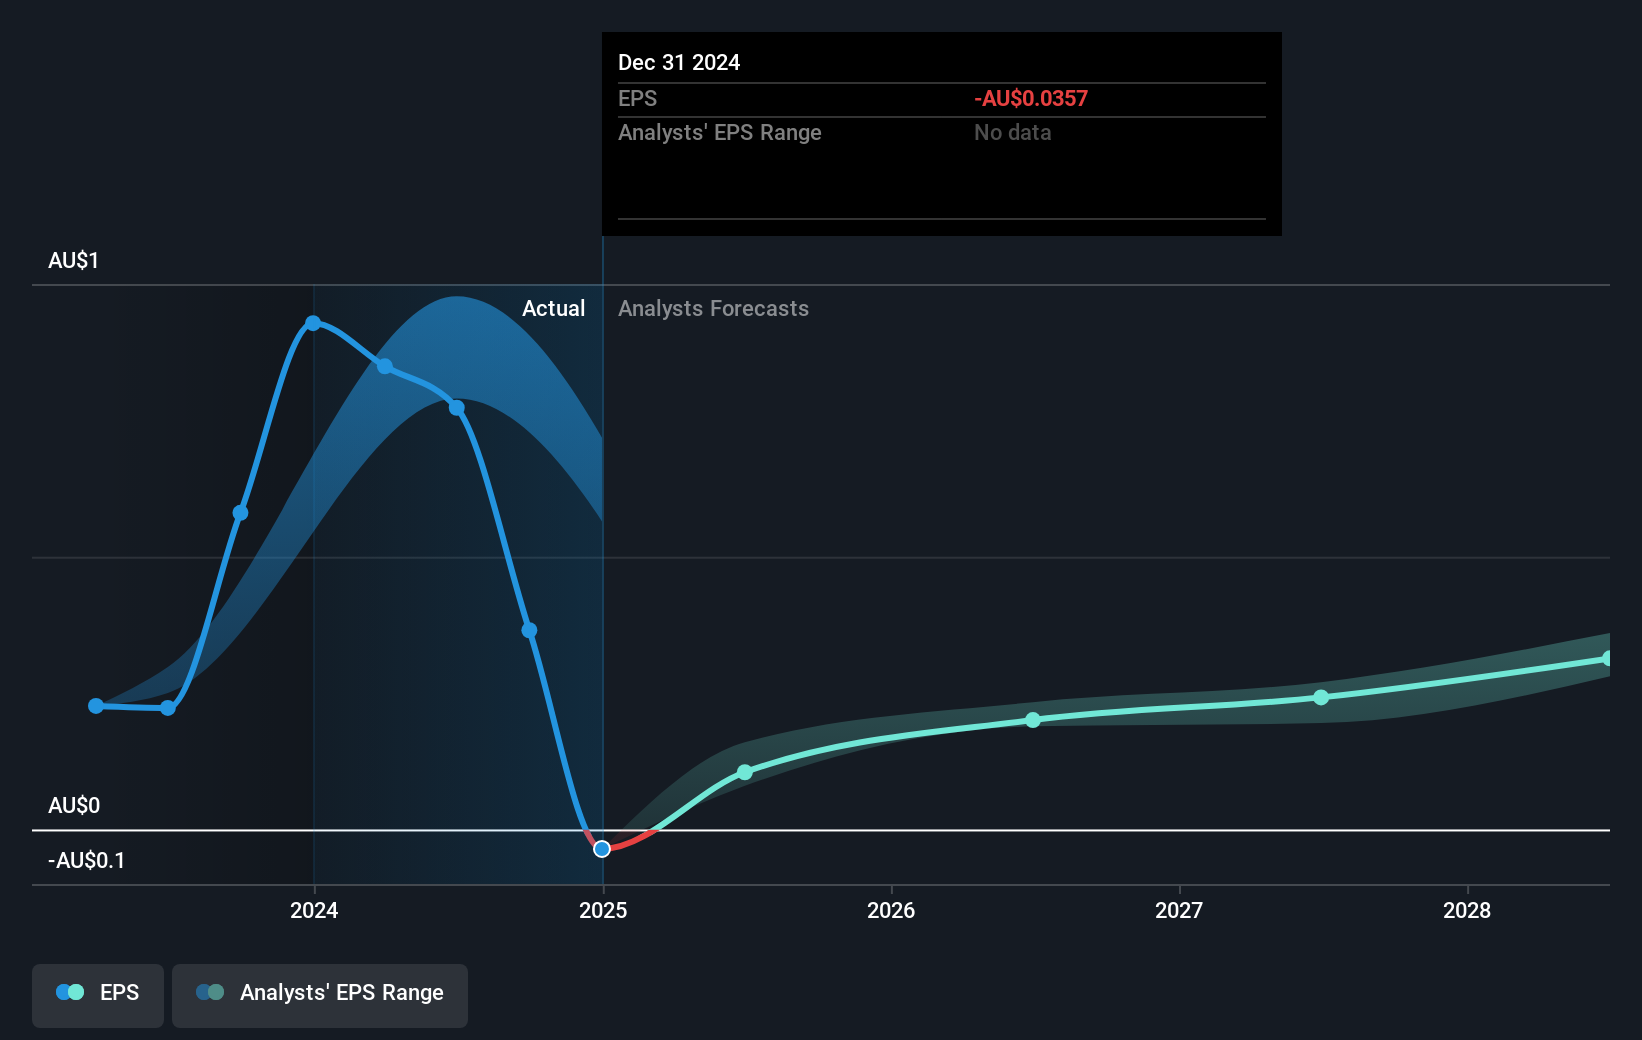Select the highlighted Dec 31 2024 EPS data point
The height and width of the screenshot is (1040, 1642).
point(602,849)
